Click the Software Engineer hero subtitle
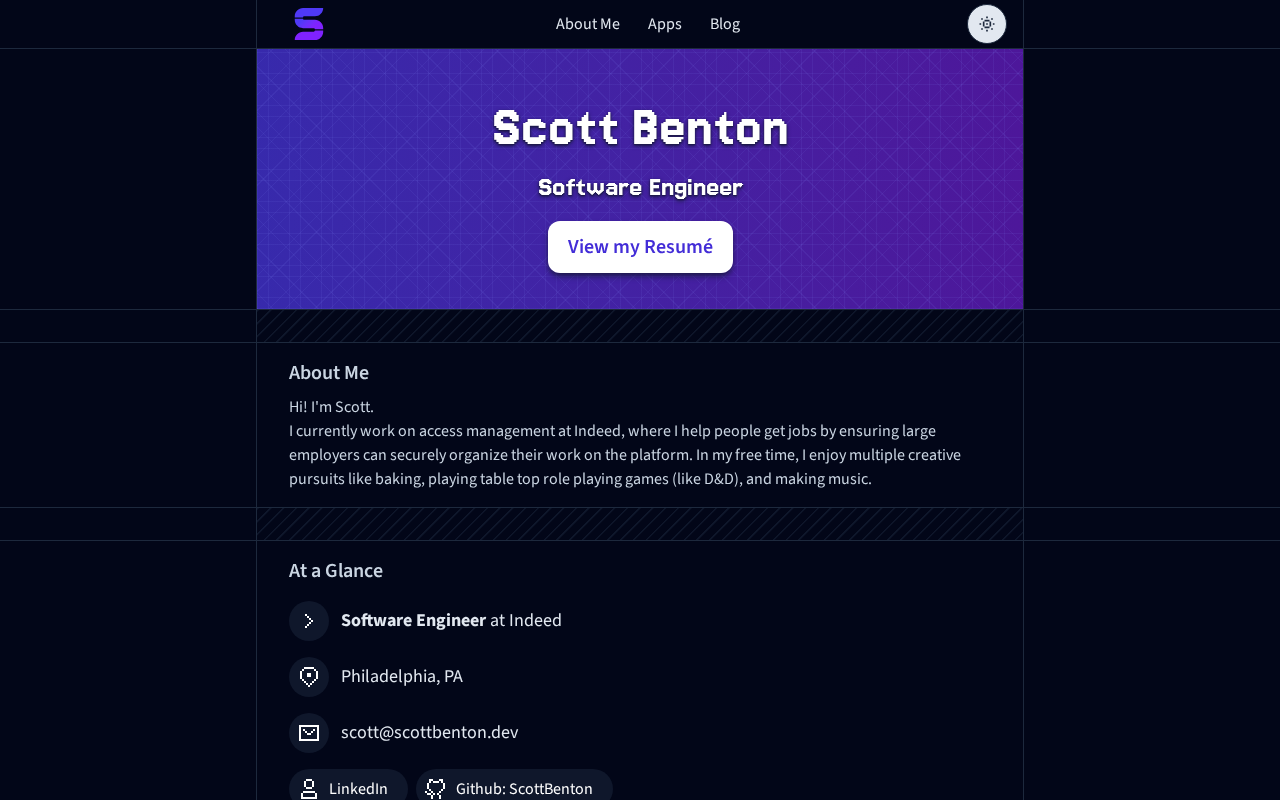1280x800 pixels. [x=640, y=187]
